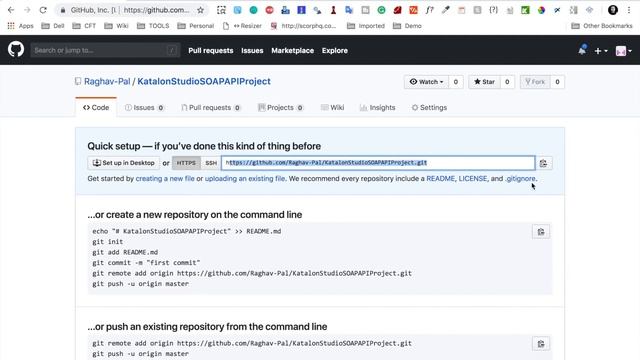Switch to the Projects tab

click(x=281, y=107)
